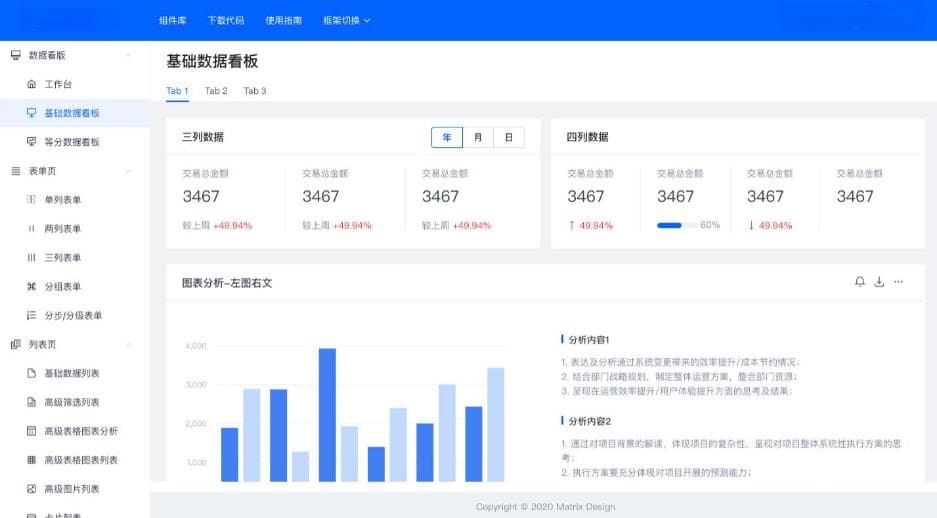Click the 分析内容2 heading
This screenshot has height=518, width=937.
click(x=590, y=421)
